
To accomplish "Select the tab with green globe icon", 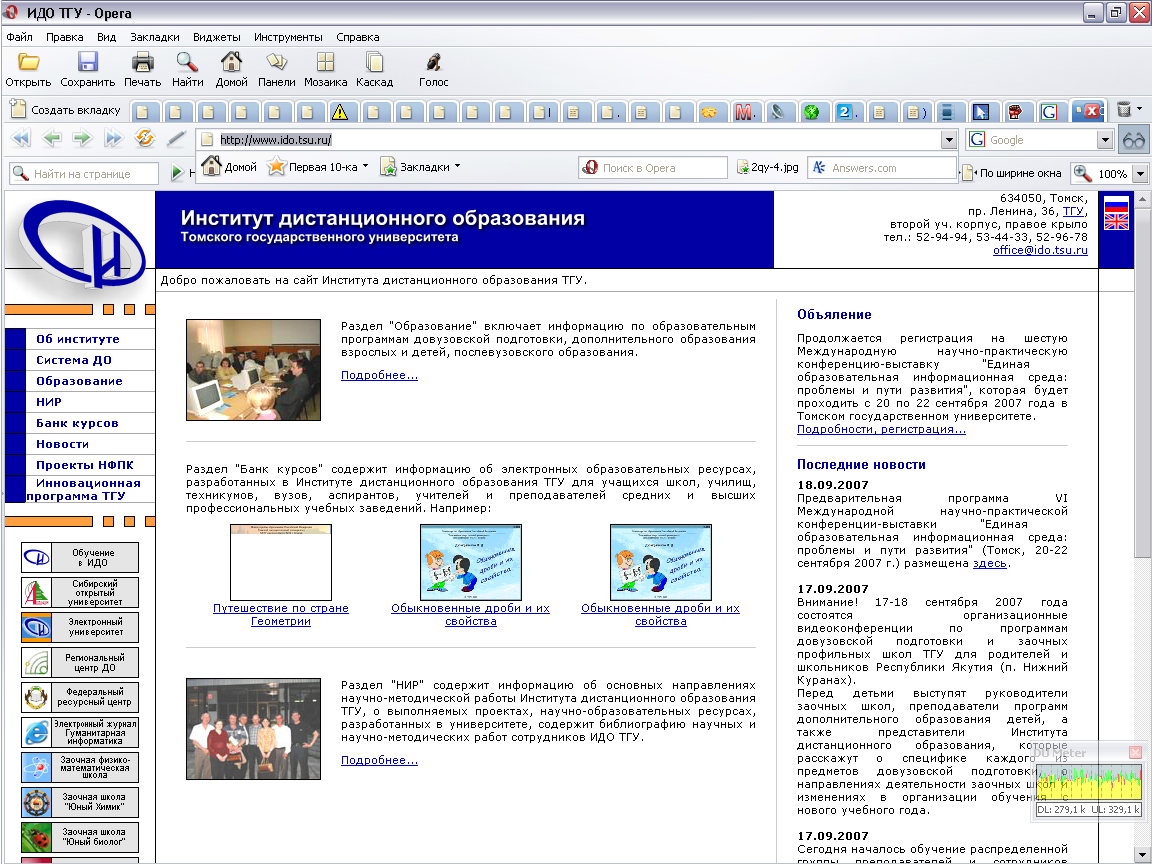I will click(x=811, y=112).
